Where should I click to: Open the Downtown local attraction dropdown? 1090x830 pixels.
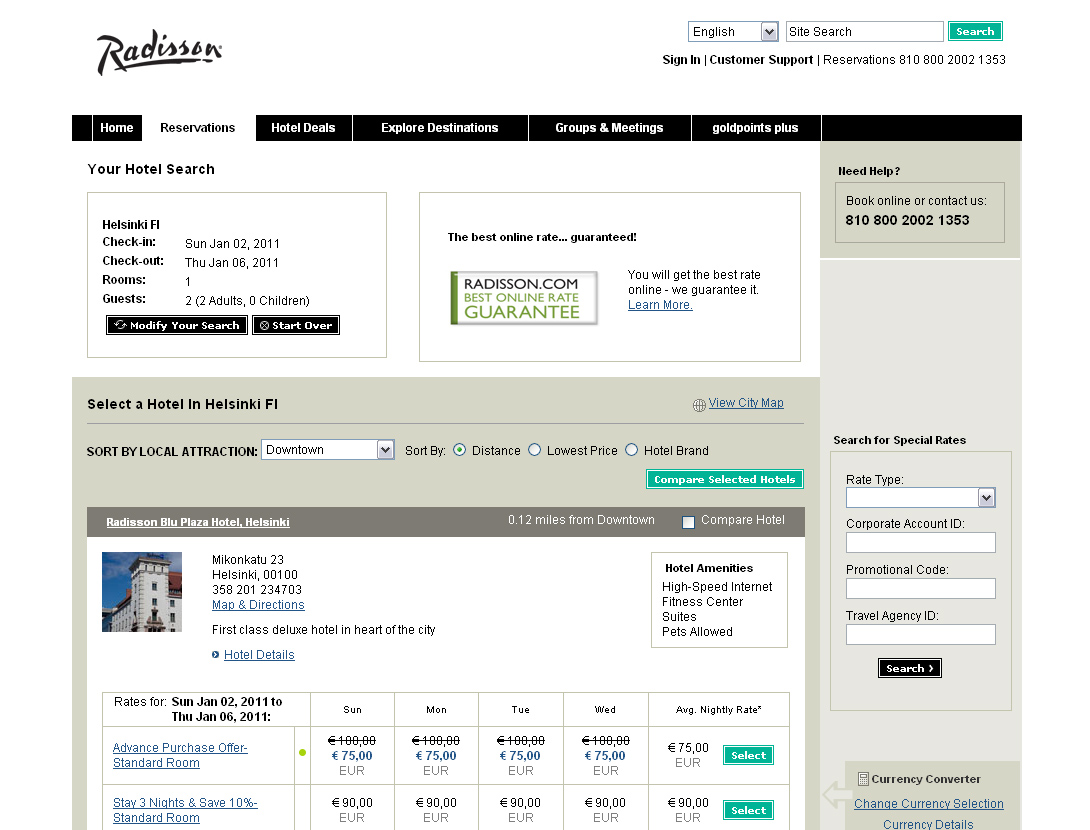tap(328, 450)
